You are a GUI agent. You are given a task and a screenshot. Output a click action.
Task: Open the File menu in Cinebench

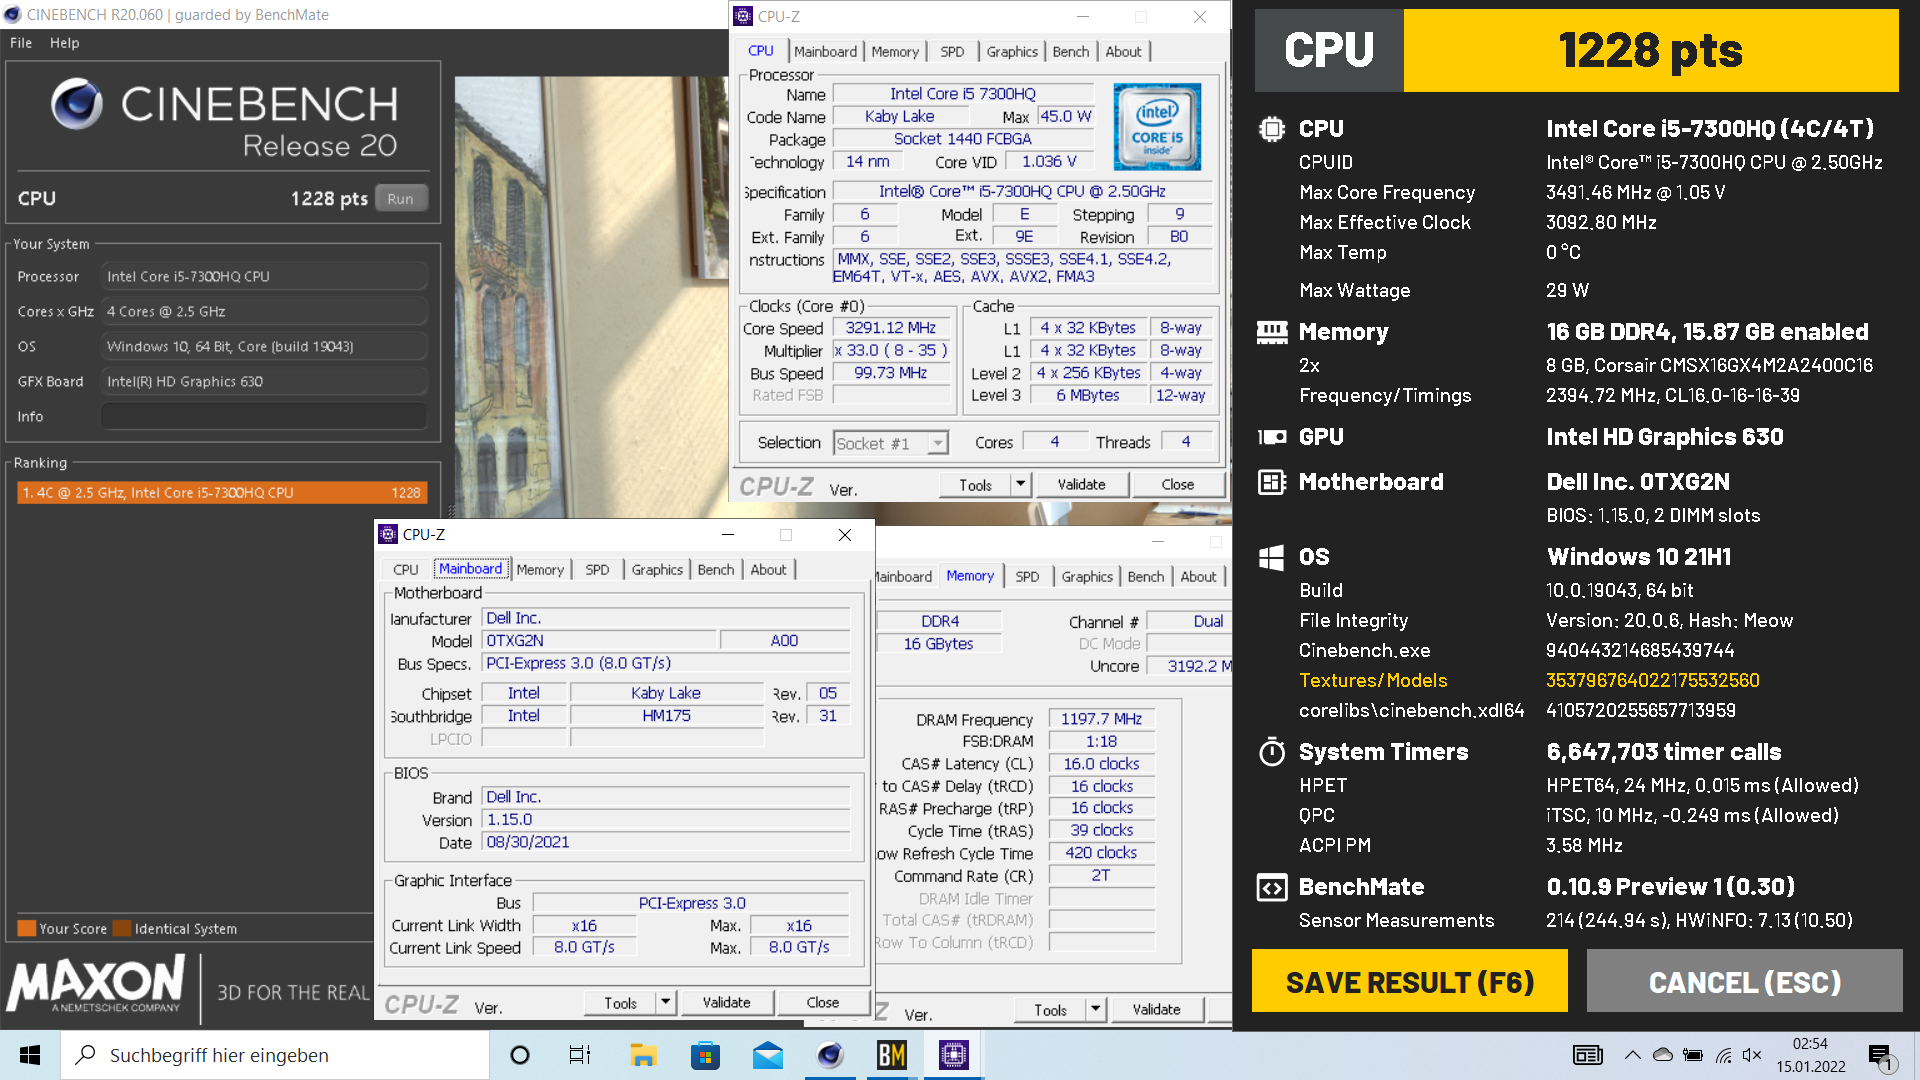(21, 43)
